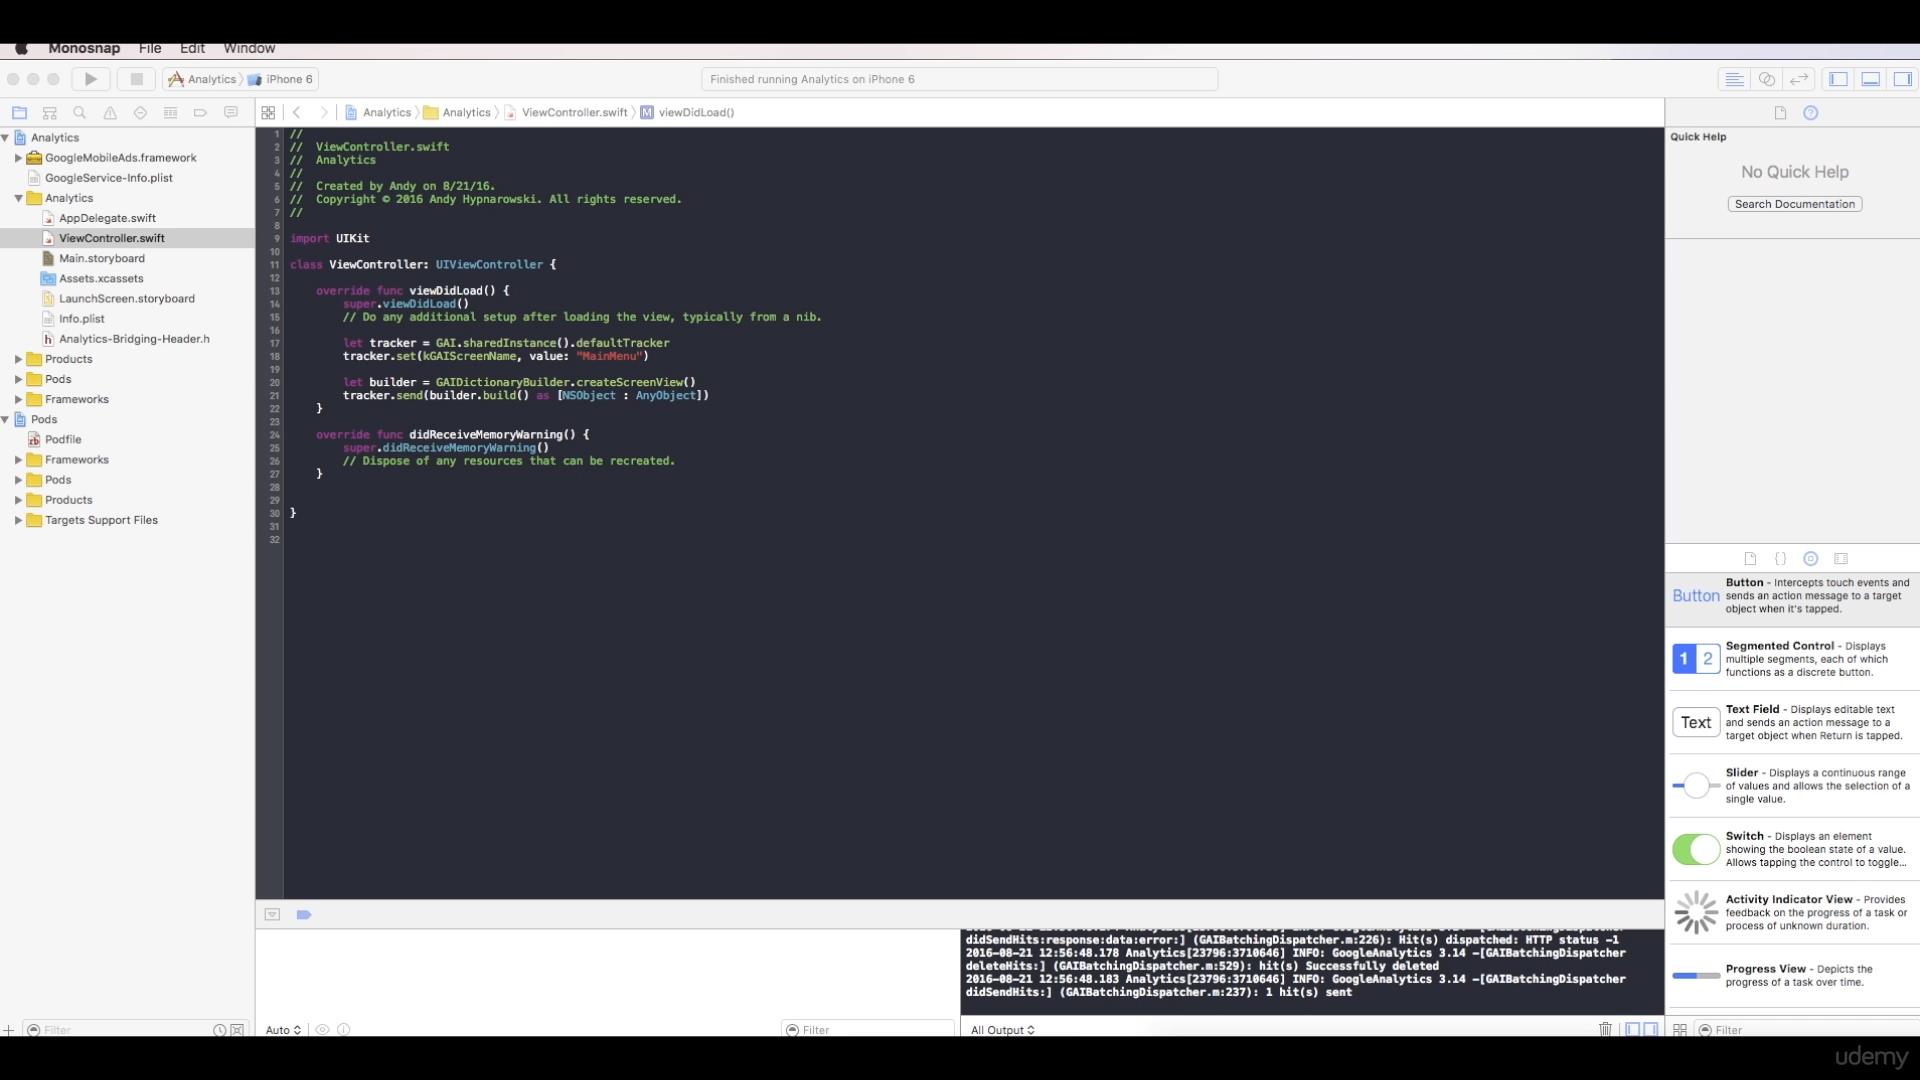Show recently modified files filter
This screenshot has height=1080, width=1920.
click(219, 1030)
